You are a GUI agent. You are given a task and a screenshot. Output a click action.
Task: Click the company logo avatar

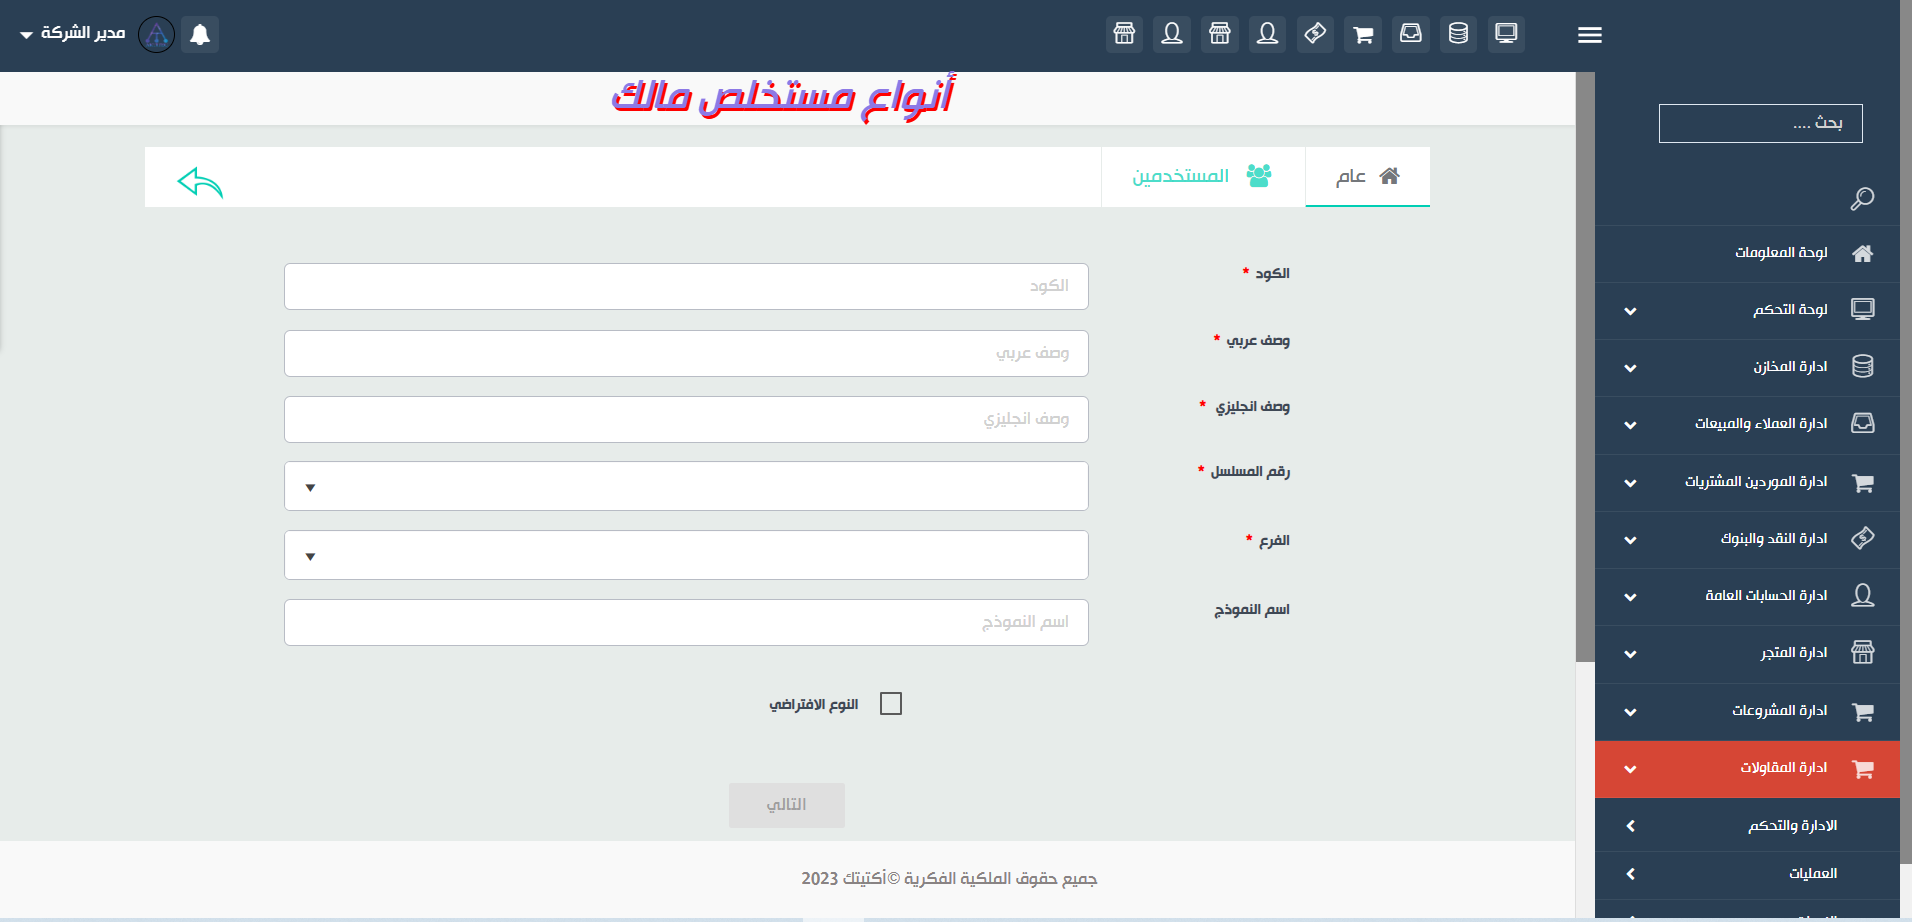156,34
